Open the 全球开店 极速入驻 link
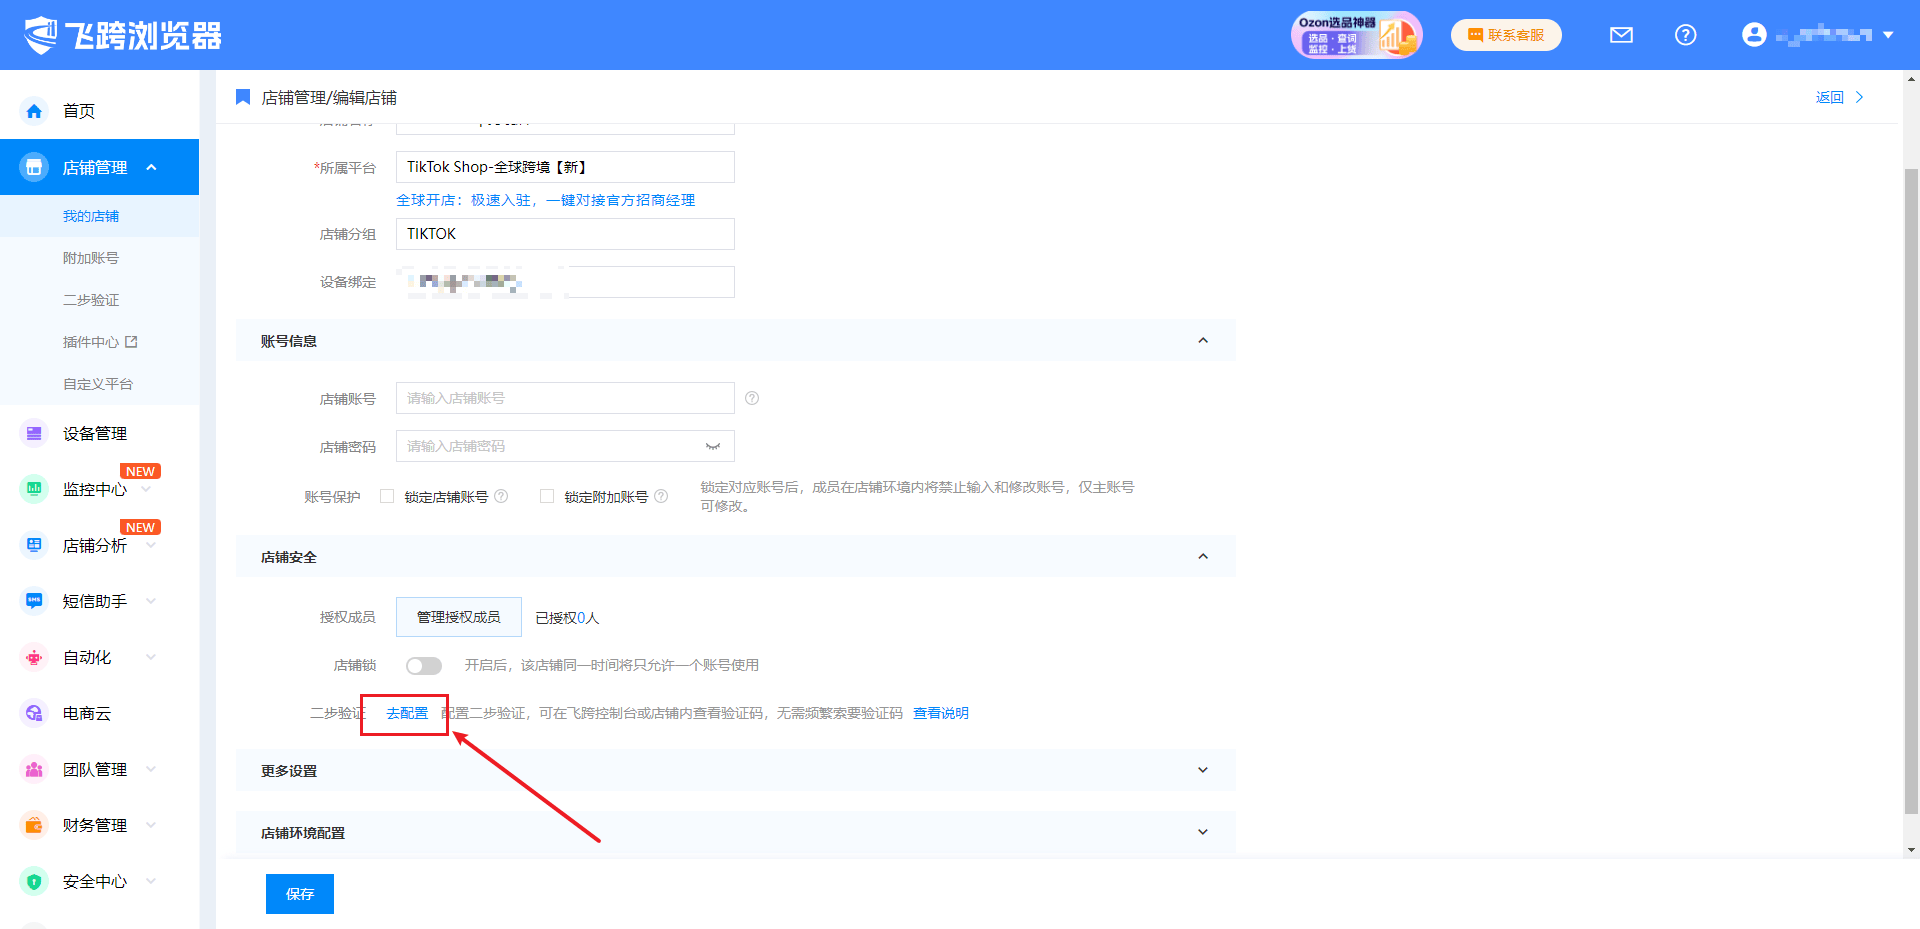The width and height of the screenshot is (1920, 929). pyautogui.click(x=546, y=200)
